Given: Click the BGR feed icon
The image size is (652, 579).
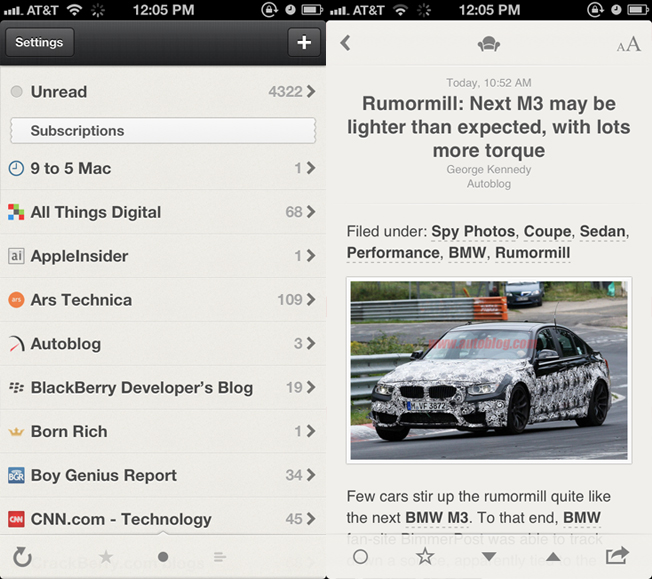Looking at the screenshot, I should 16,475.
